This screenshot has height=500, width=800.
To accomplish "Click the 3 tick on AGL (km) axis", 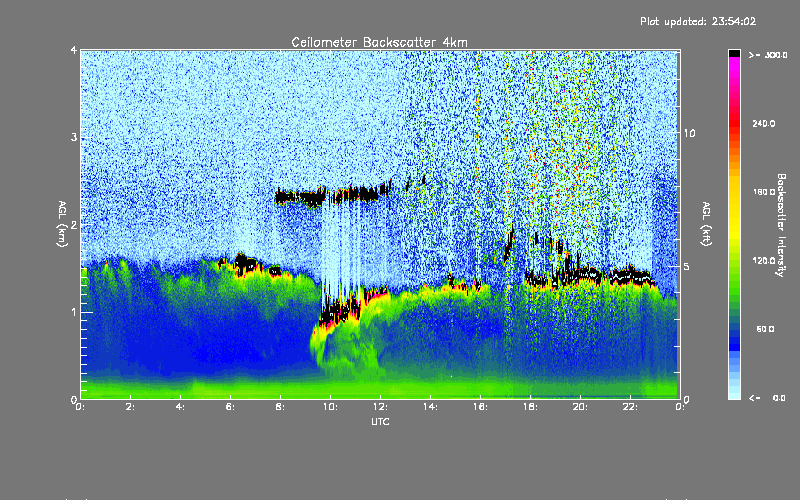I will coord(74,138).
